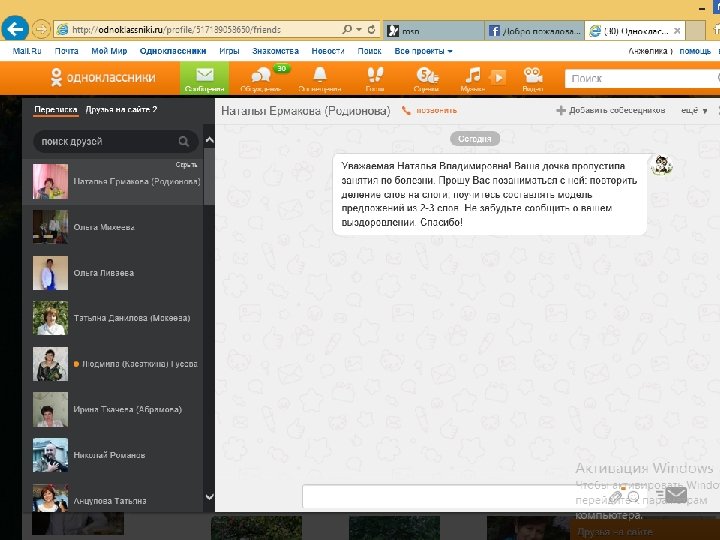The width and height of the screenshot is (720, 540).
Task: Open Mail.Ru link
Action: point(27,51)
